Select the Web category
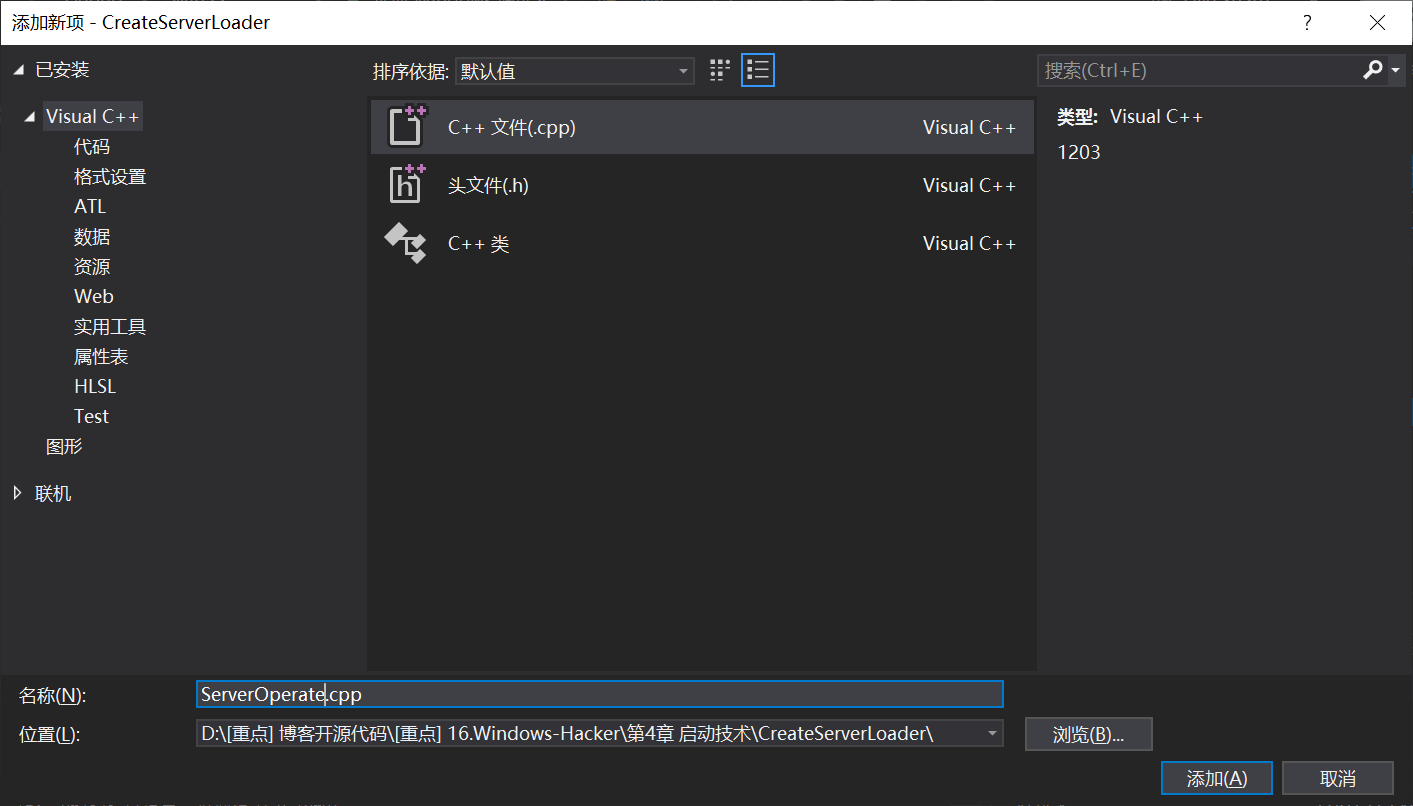The image size is (1413, 806). pyautogui.click(x=94, y=297)
